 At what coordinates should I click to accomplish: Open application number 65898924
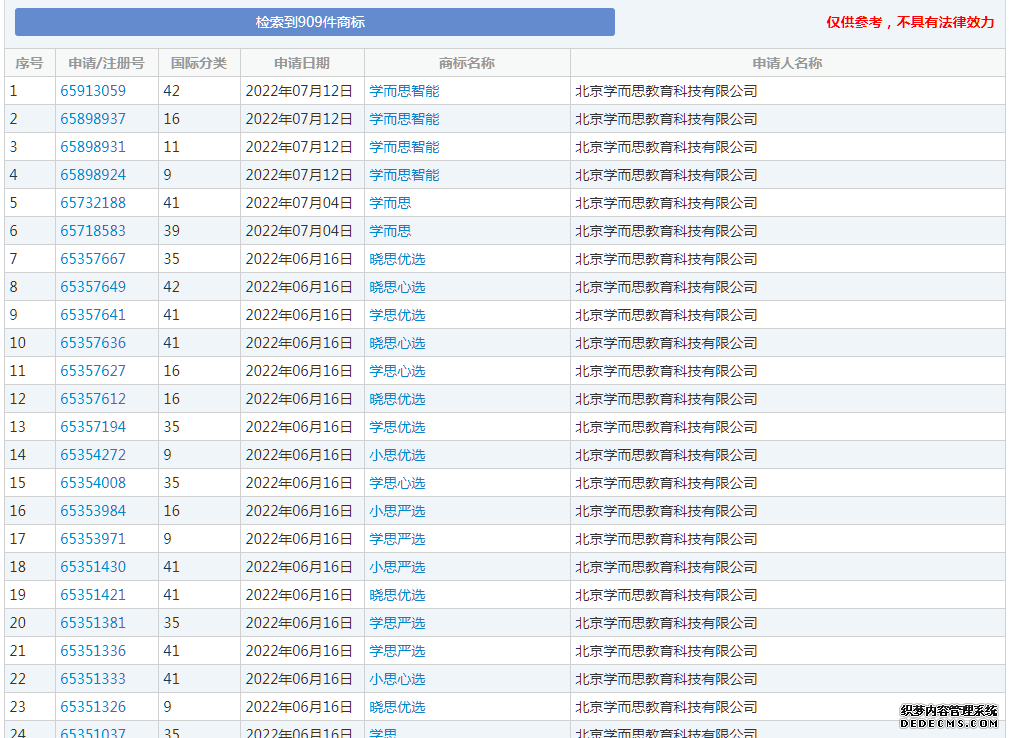click(x=93, y=175)
